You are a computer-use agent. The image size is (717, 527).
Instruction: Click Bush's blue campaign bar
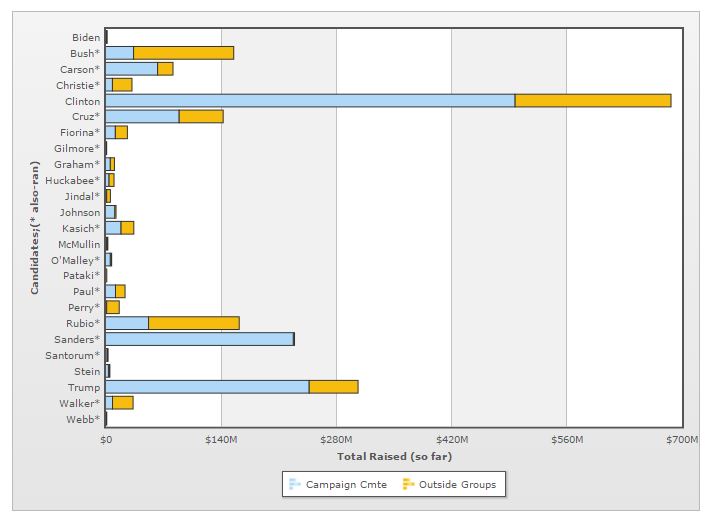point(119,53)
